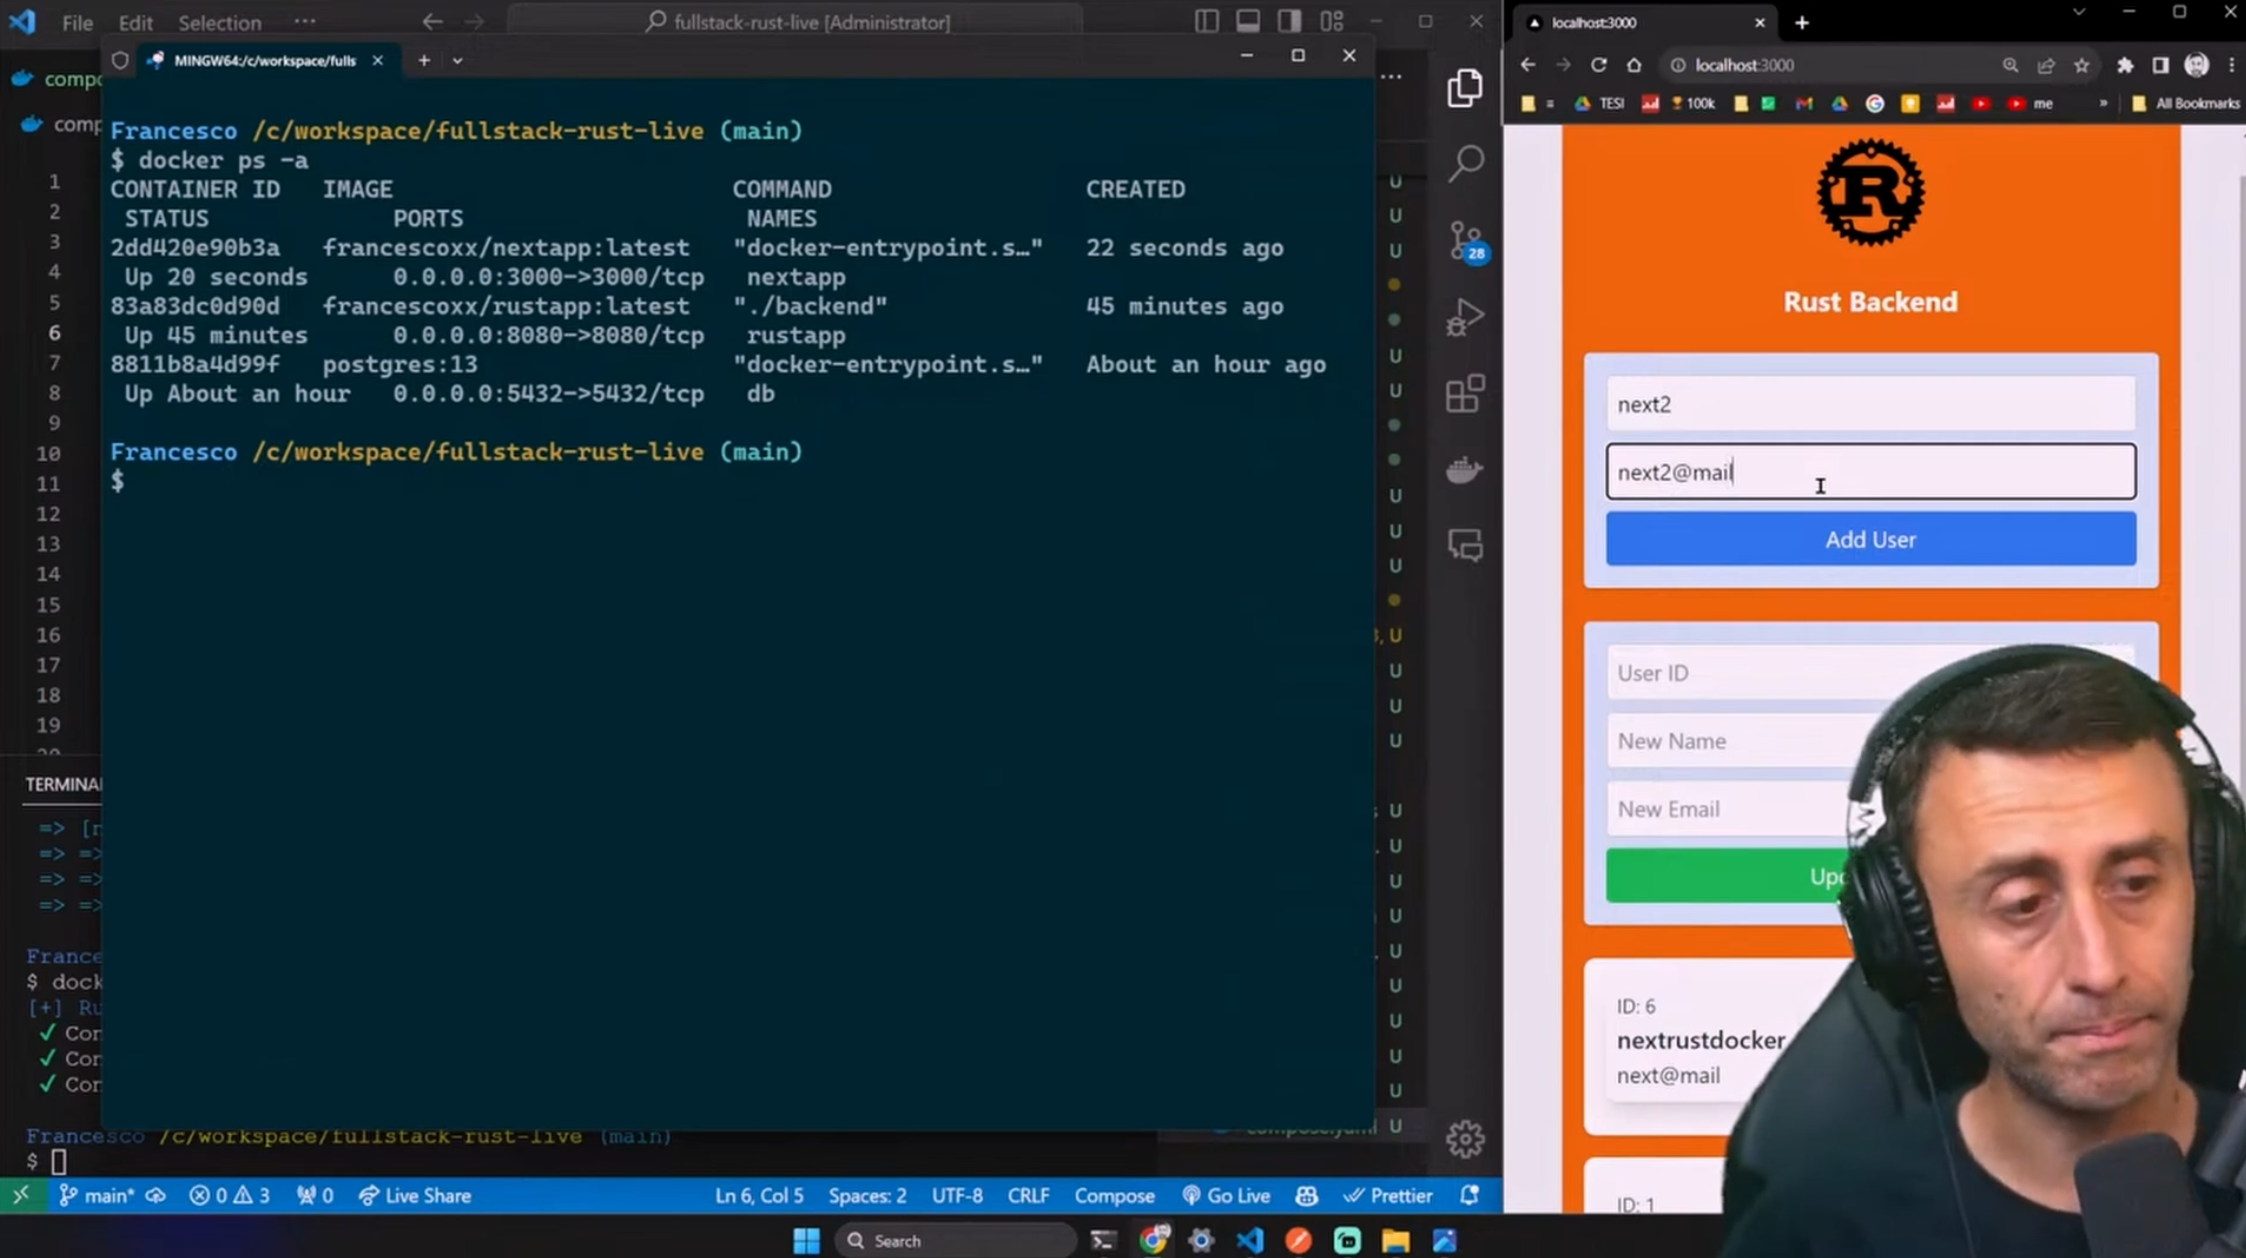Click the New Email input field

point(1720,808)
